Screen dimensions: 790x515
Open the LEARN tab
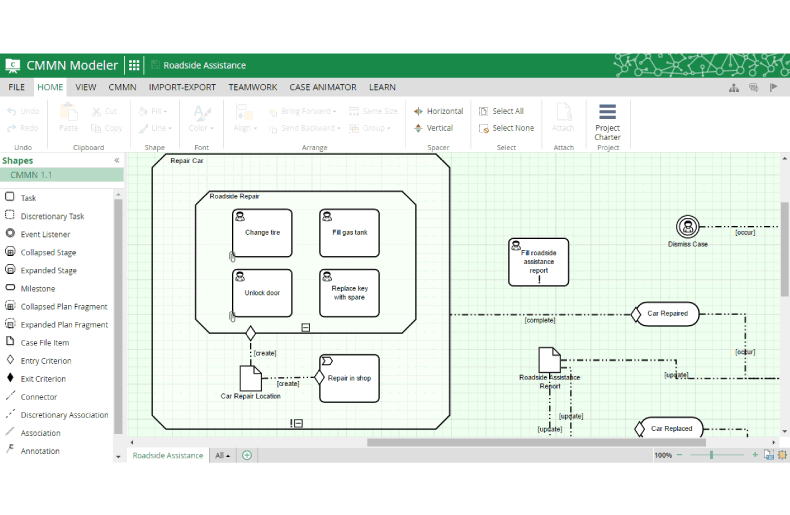coord(382,87)
